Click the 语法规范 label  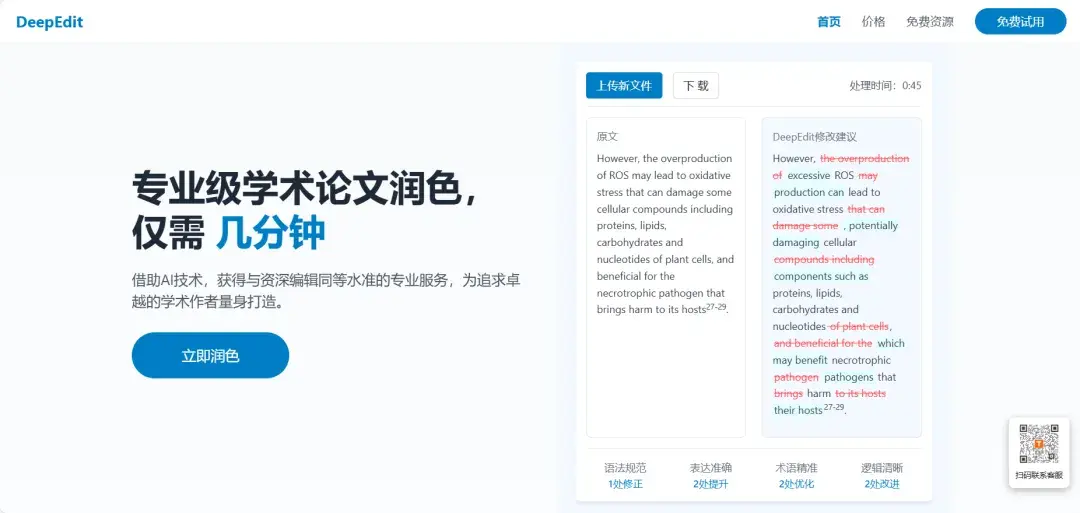pyautogui.click(x=625, y=468)
